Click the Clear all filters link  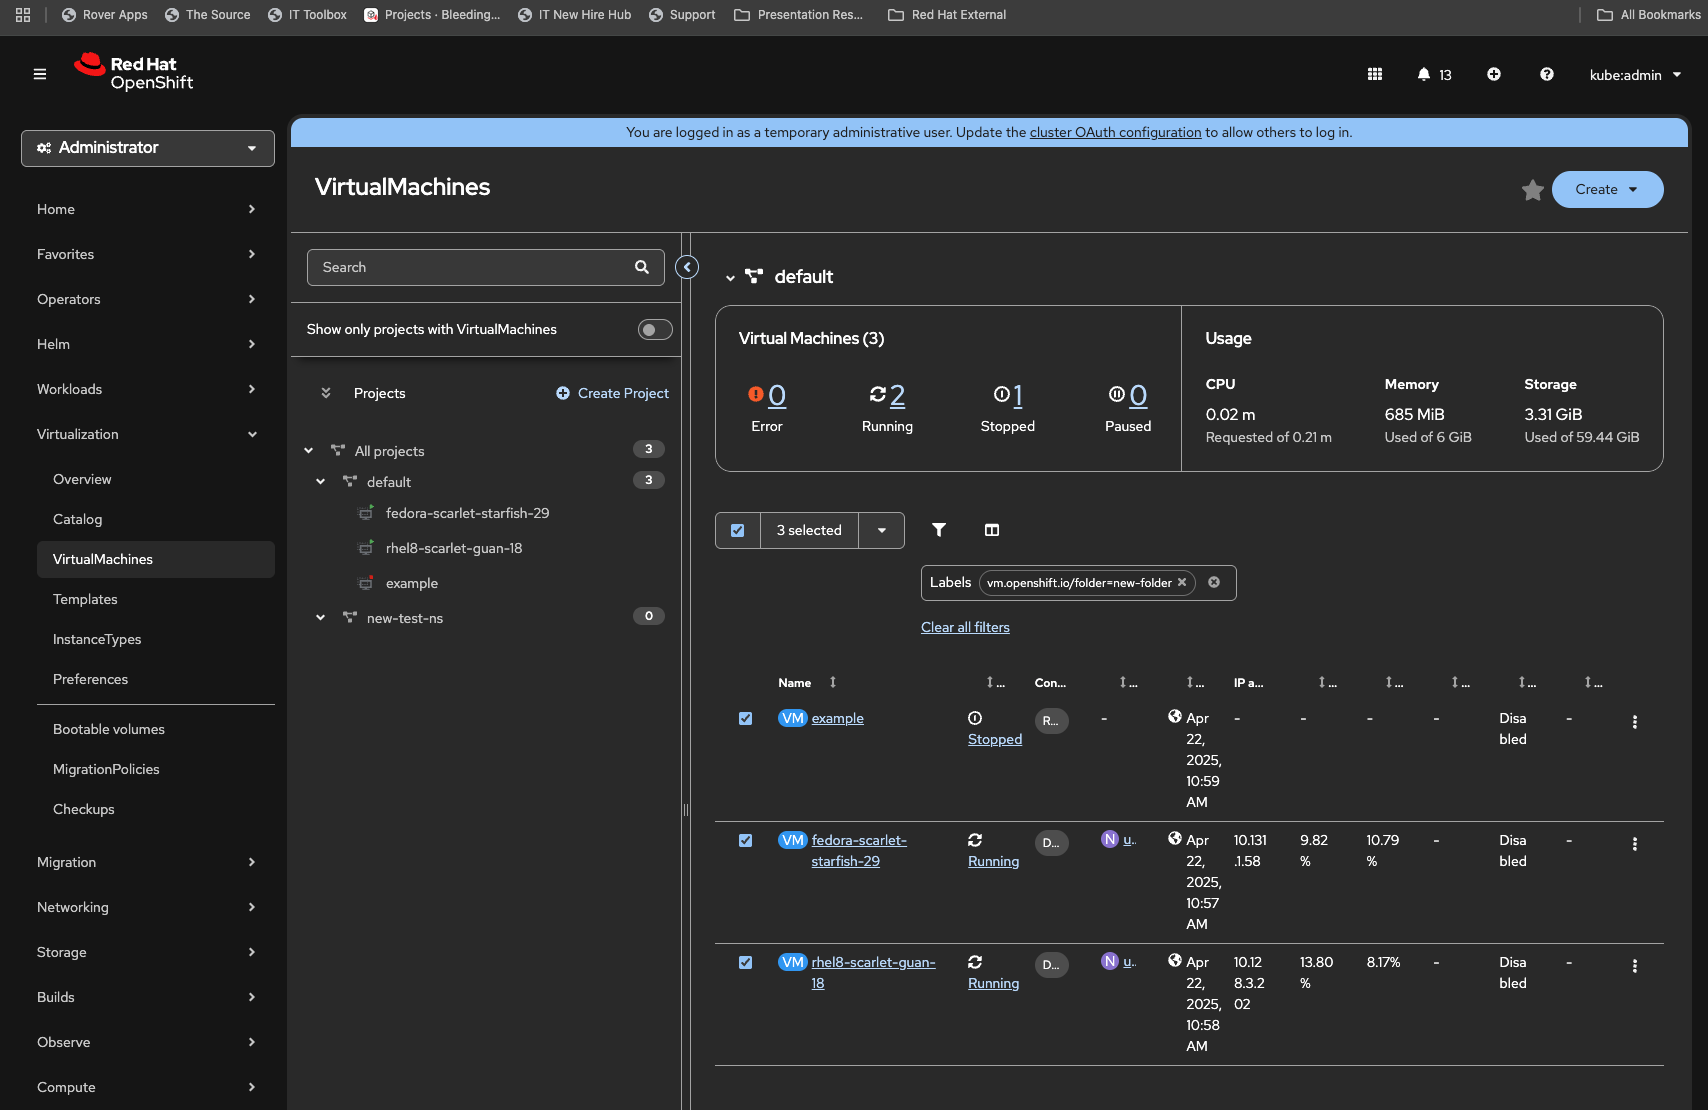965,627
